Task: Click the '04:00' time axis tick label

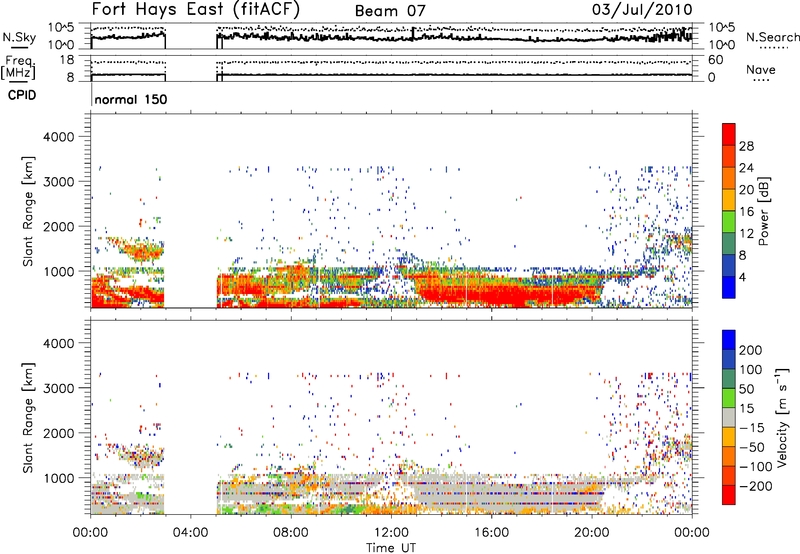Action: [190, 533]
